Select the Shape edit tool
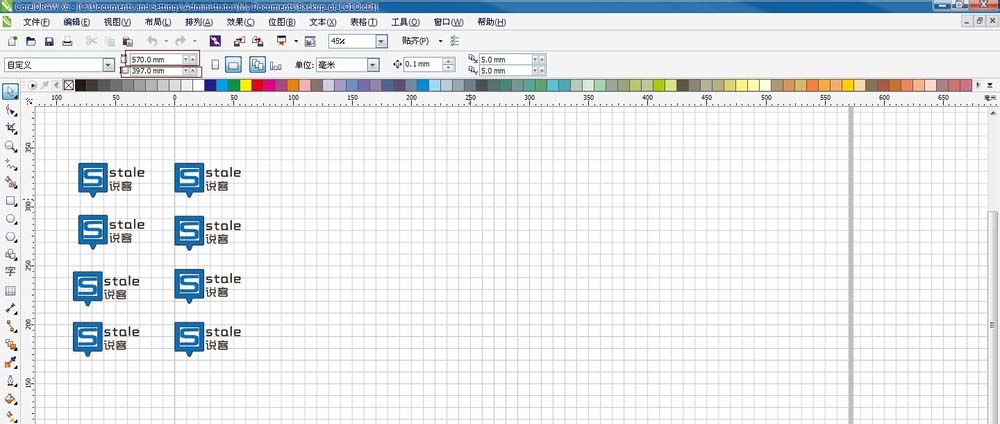This screenshot has width=1000, height=424. click(11, 110)
